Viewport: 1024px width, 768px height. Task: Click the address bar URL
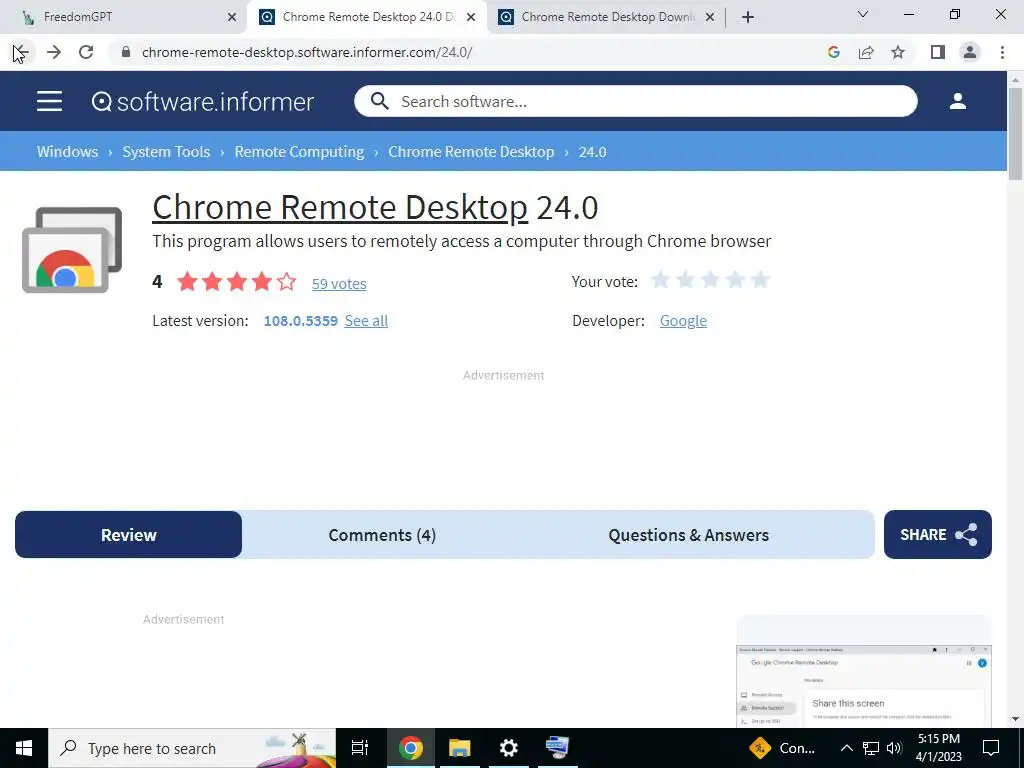[307, 52]
